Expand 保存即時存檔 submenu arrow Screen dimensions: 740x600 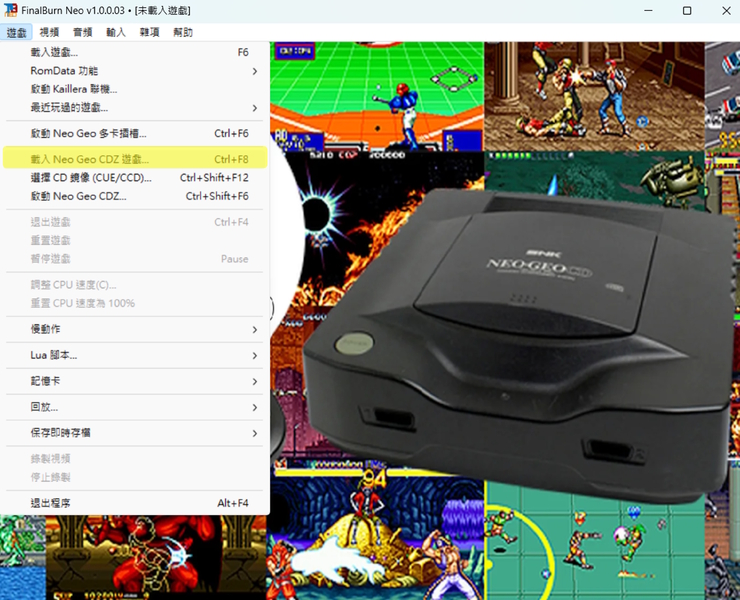(x=255, y=433)
